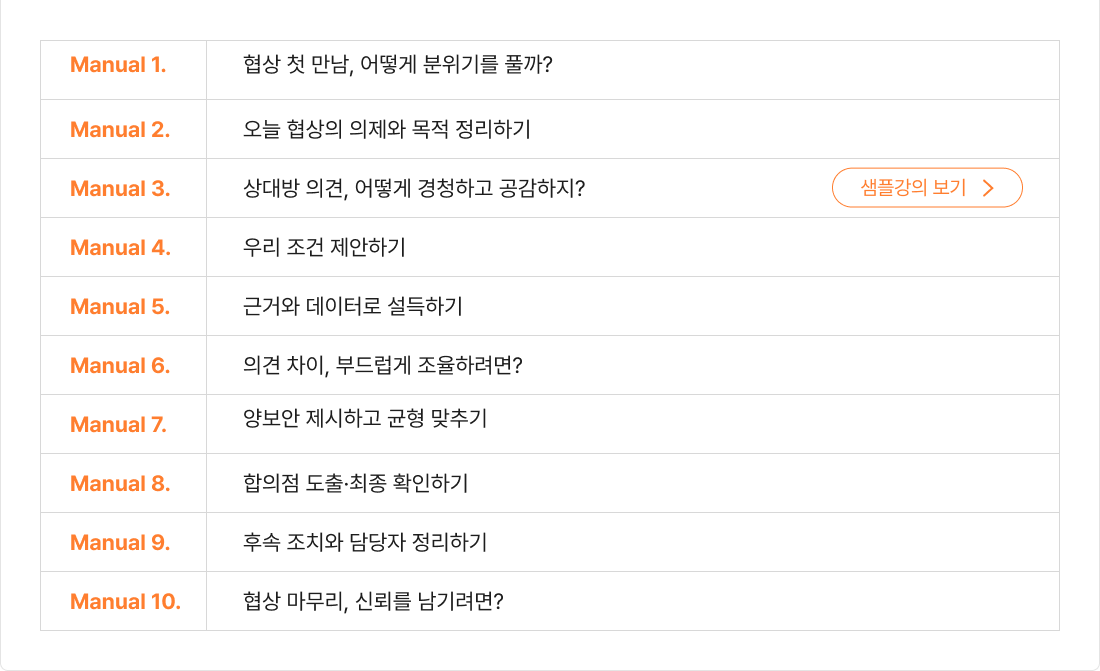Select the Manual 7. label
This screenshot has width=1100, height=671.
pos(118,425)
